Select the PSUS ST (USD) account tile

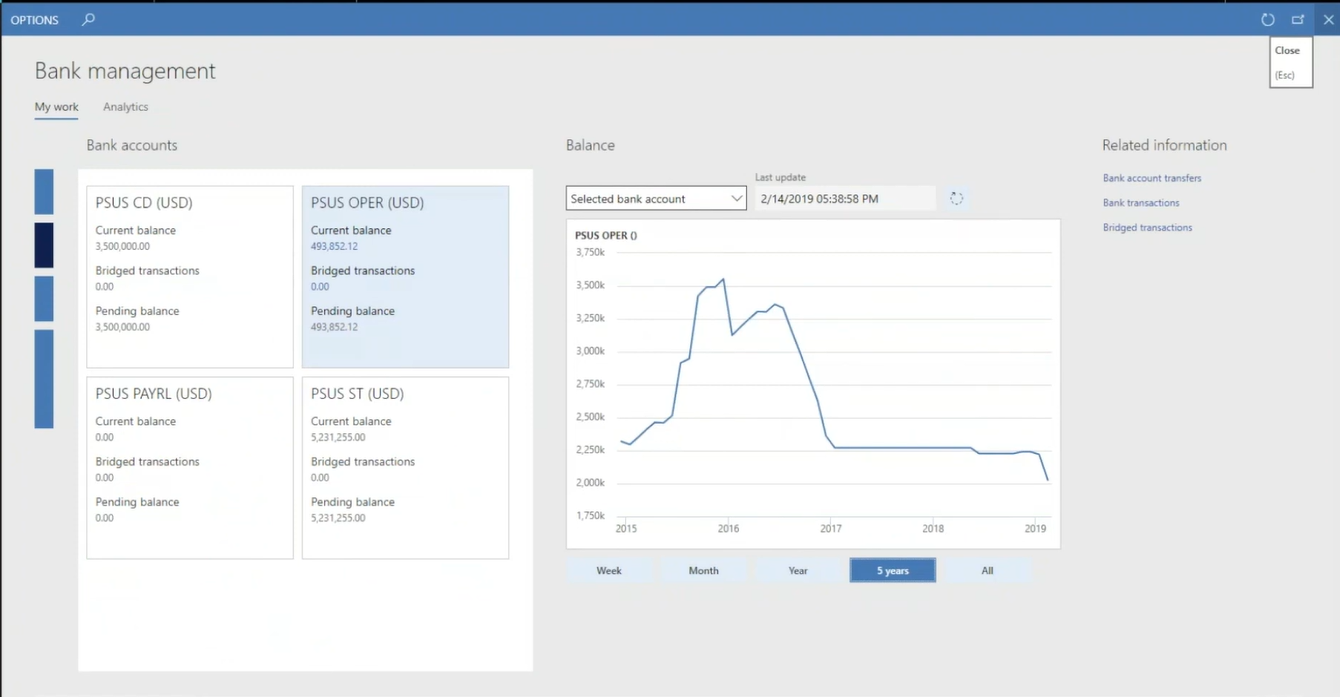(405, 468)
